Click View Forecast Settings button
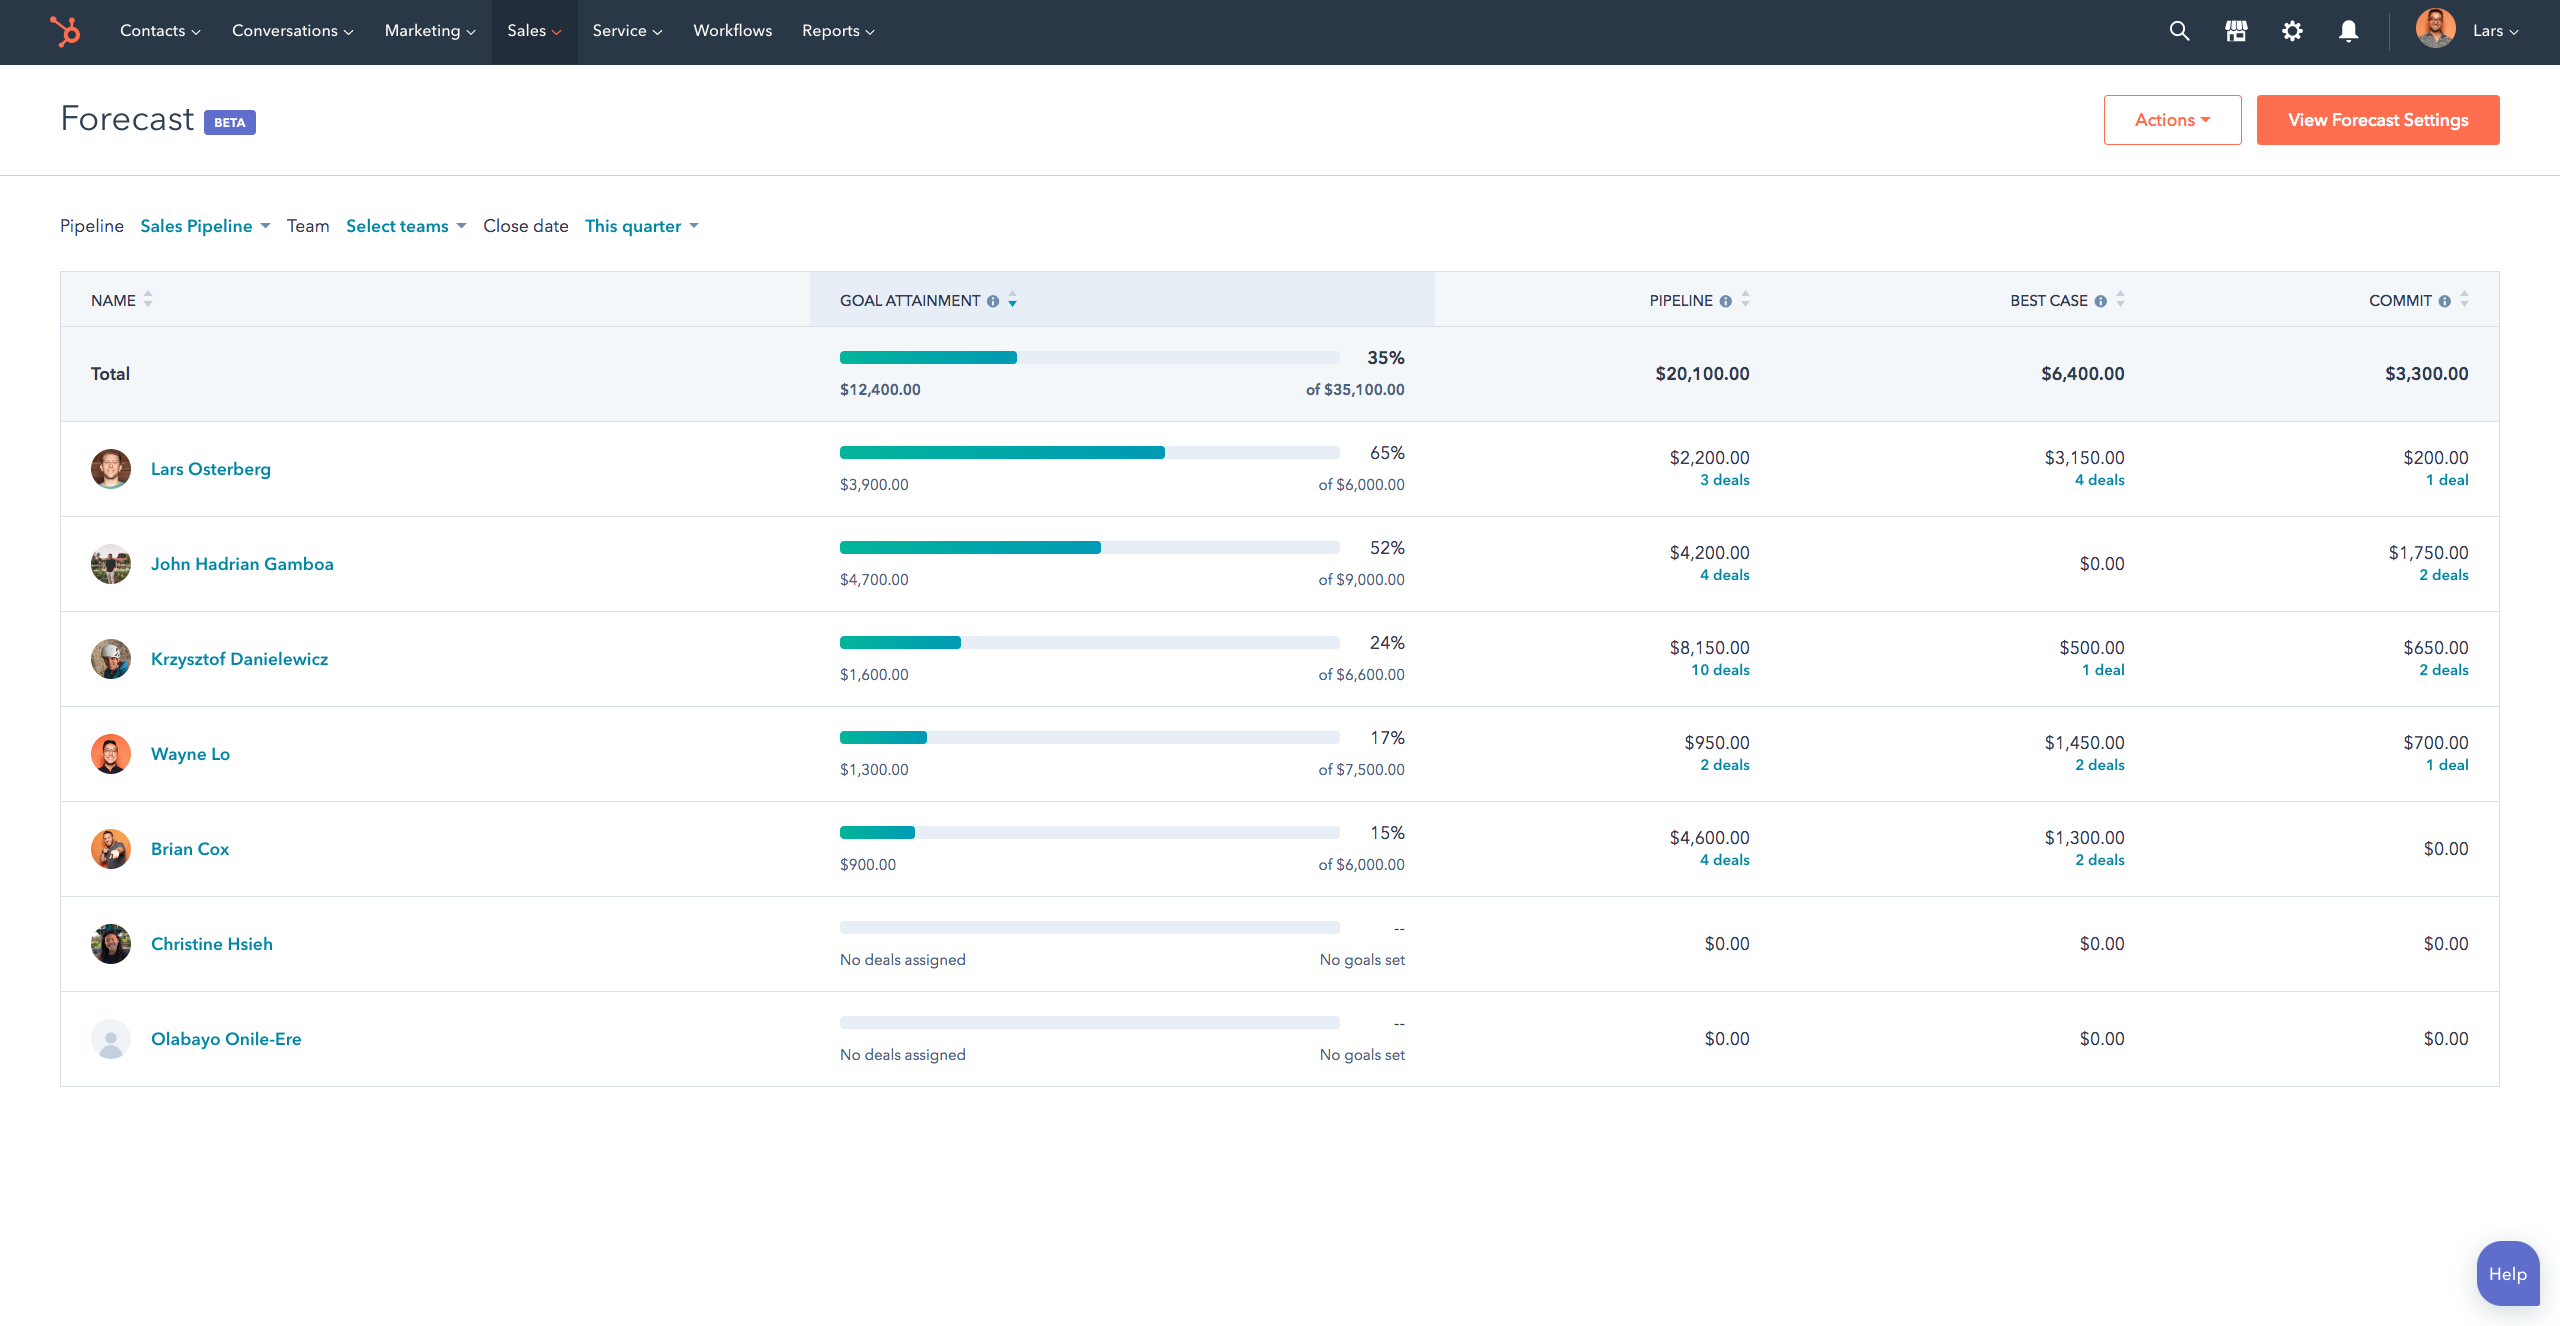 [2377, 120]
